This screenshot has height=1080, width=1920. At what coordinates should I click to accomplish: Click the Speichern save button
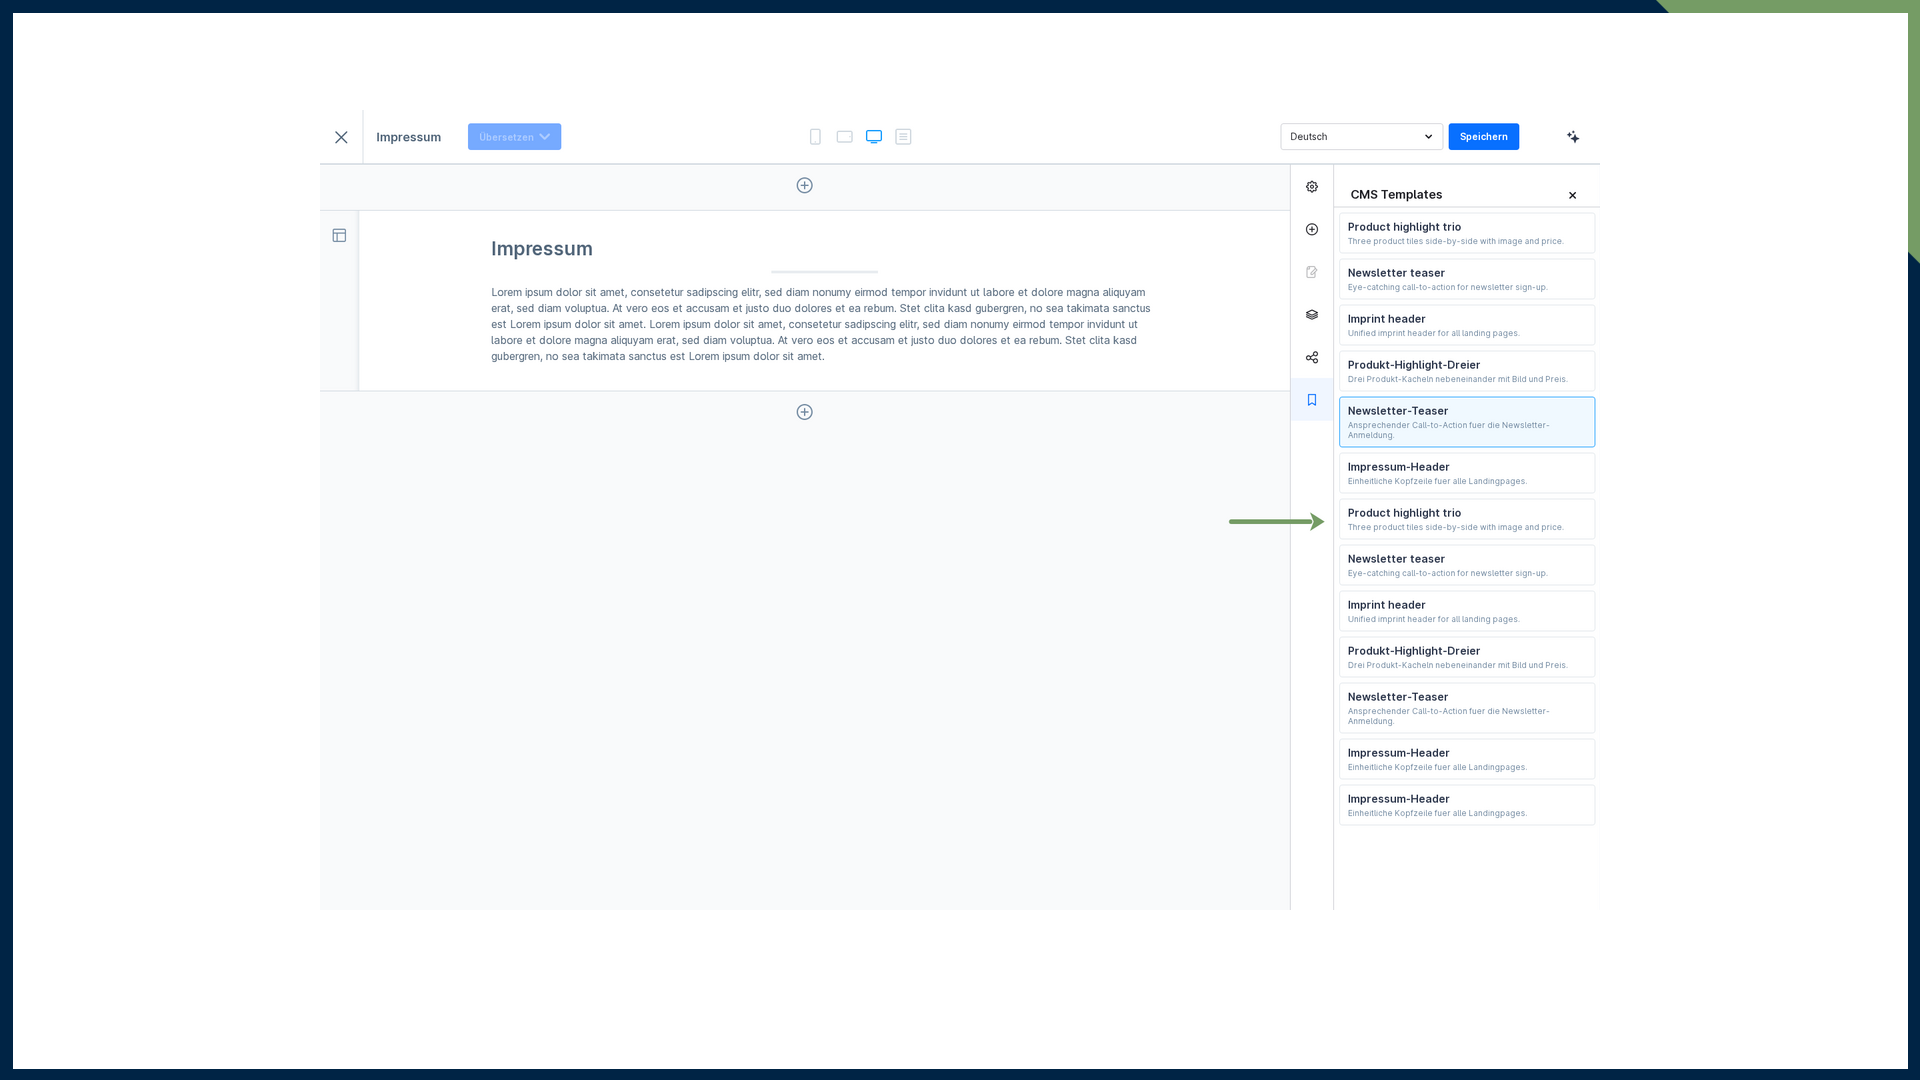1483,137
